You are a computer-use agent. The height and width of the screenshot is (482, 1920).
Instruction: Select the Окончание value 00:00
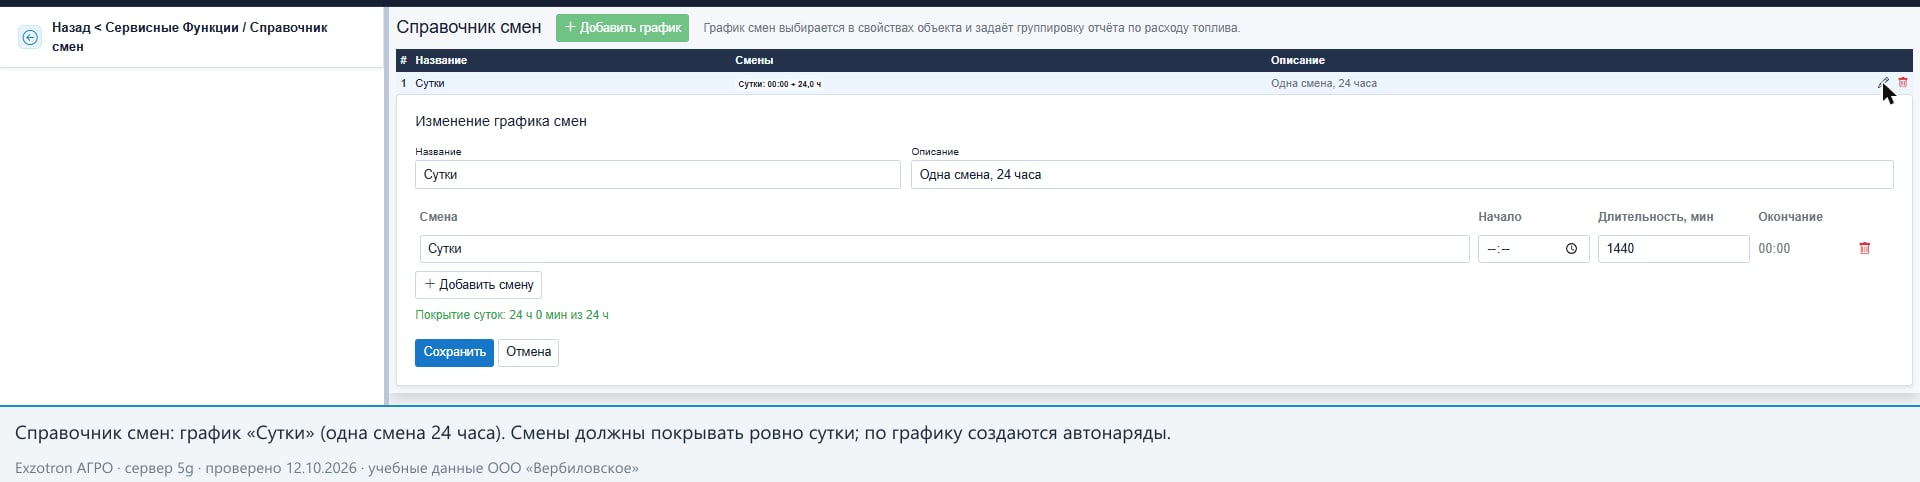pos(1774,249)
